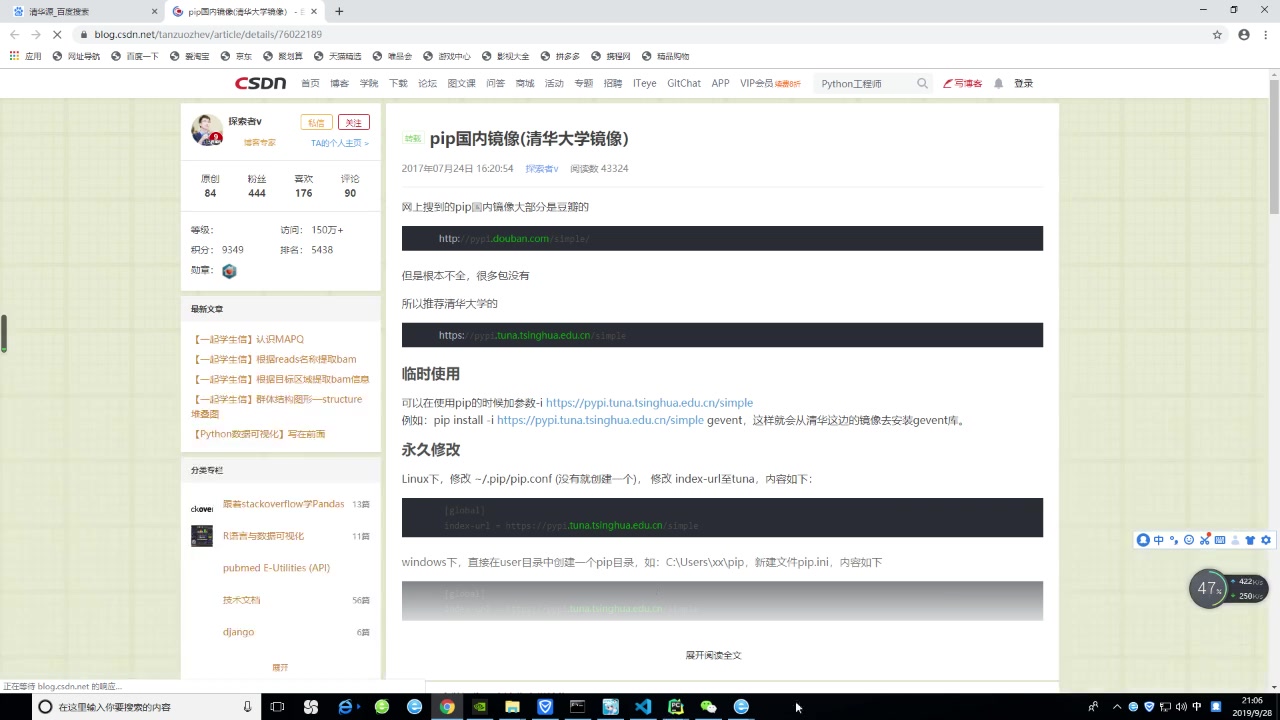Open the 拼多多 bookmark
Screen dimensions: 1280x720
coord(560,56)
